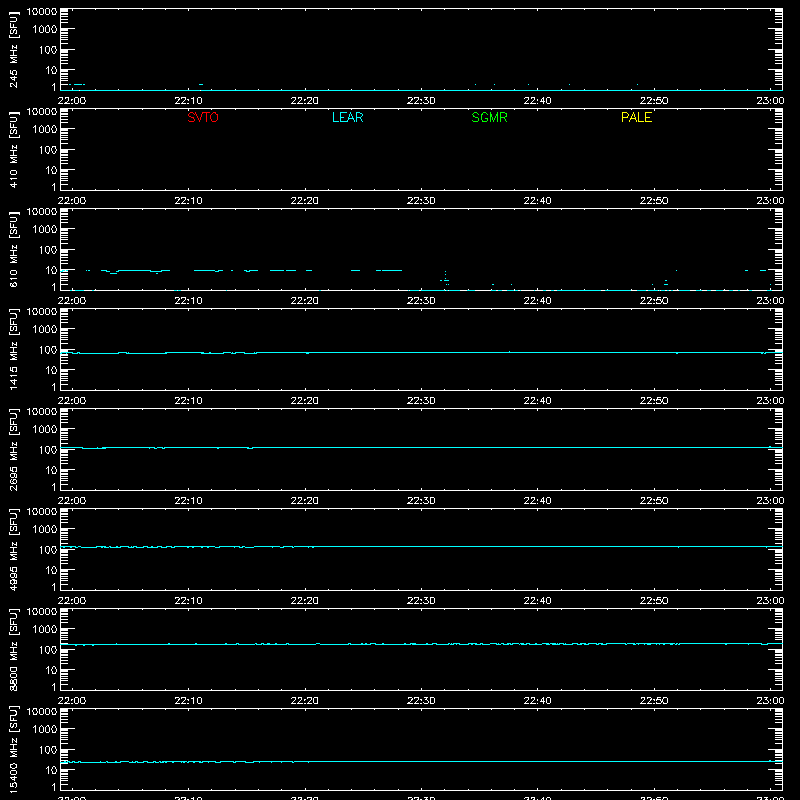Click the 100 tick on 610 MHz axis

point(48,250)
